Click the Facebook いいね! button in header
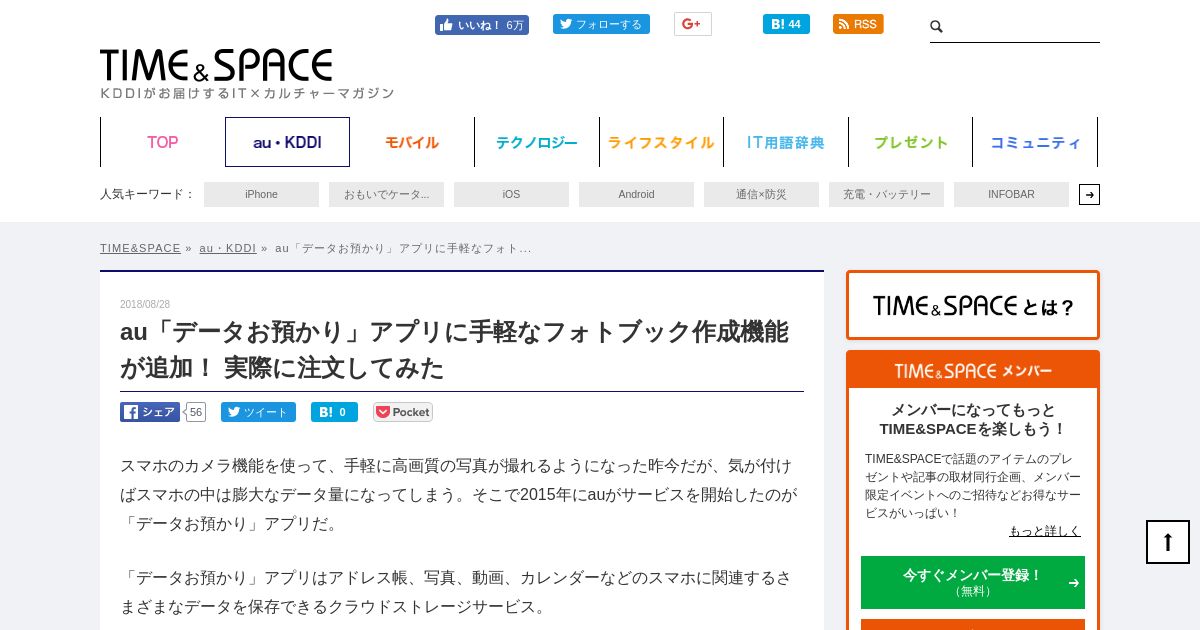The height and width of the screenshot is (630, 1200). click(x=482, y=25)
